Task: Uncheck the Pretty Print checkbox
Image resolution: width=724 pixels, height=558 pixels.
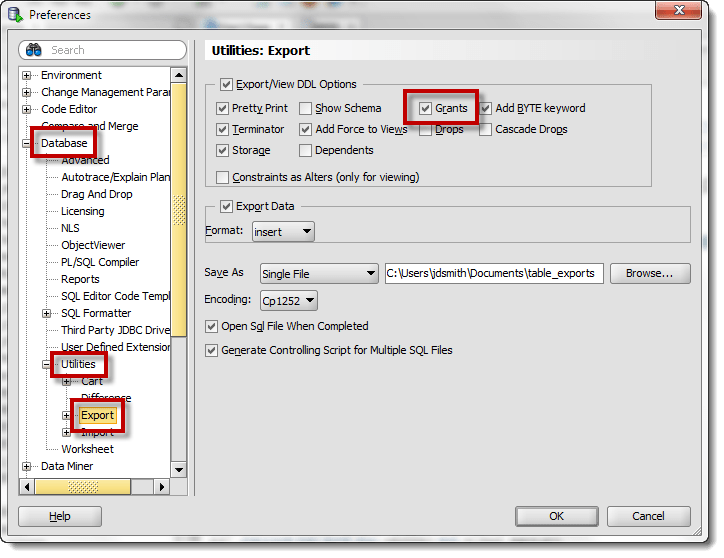Action: (x=222, y=108)
